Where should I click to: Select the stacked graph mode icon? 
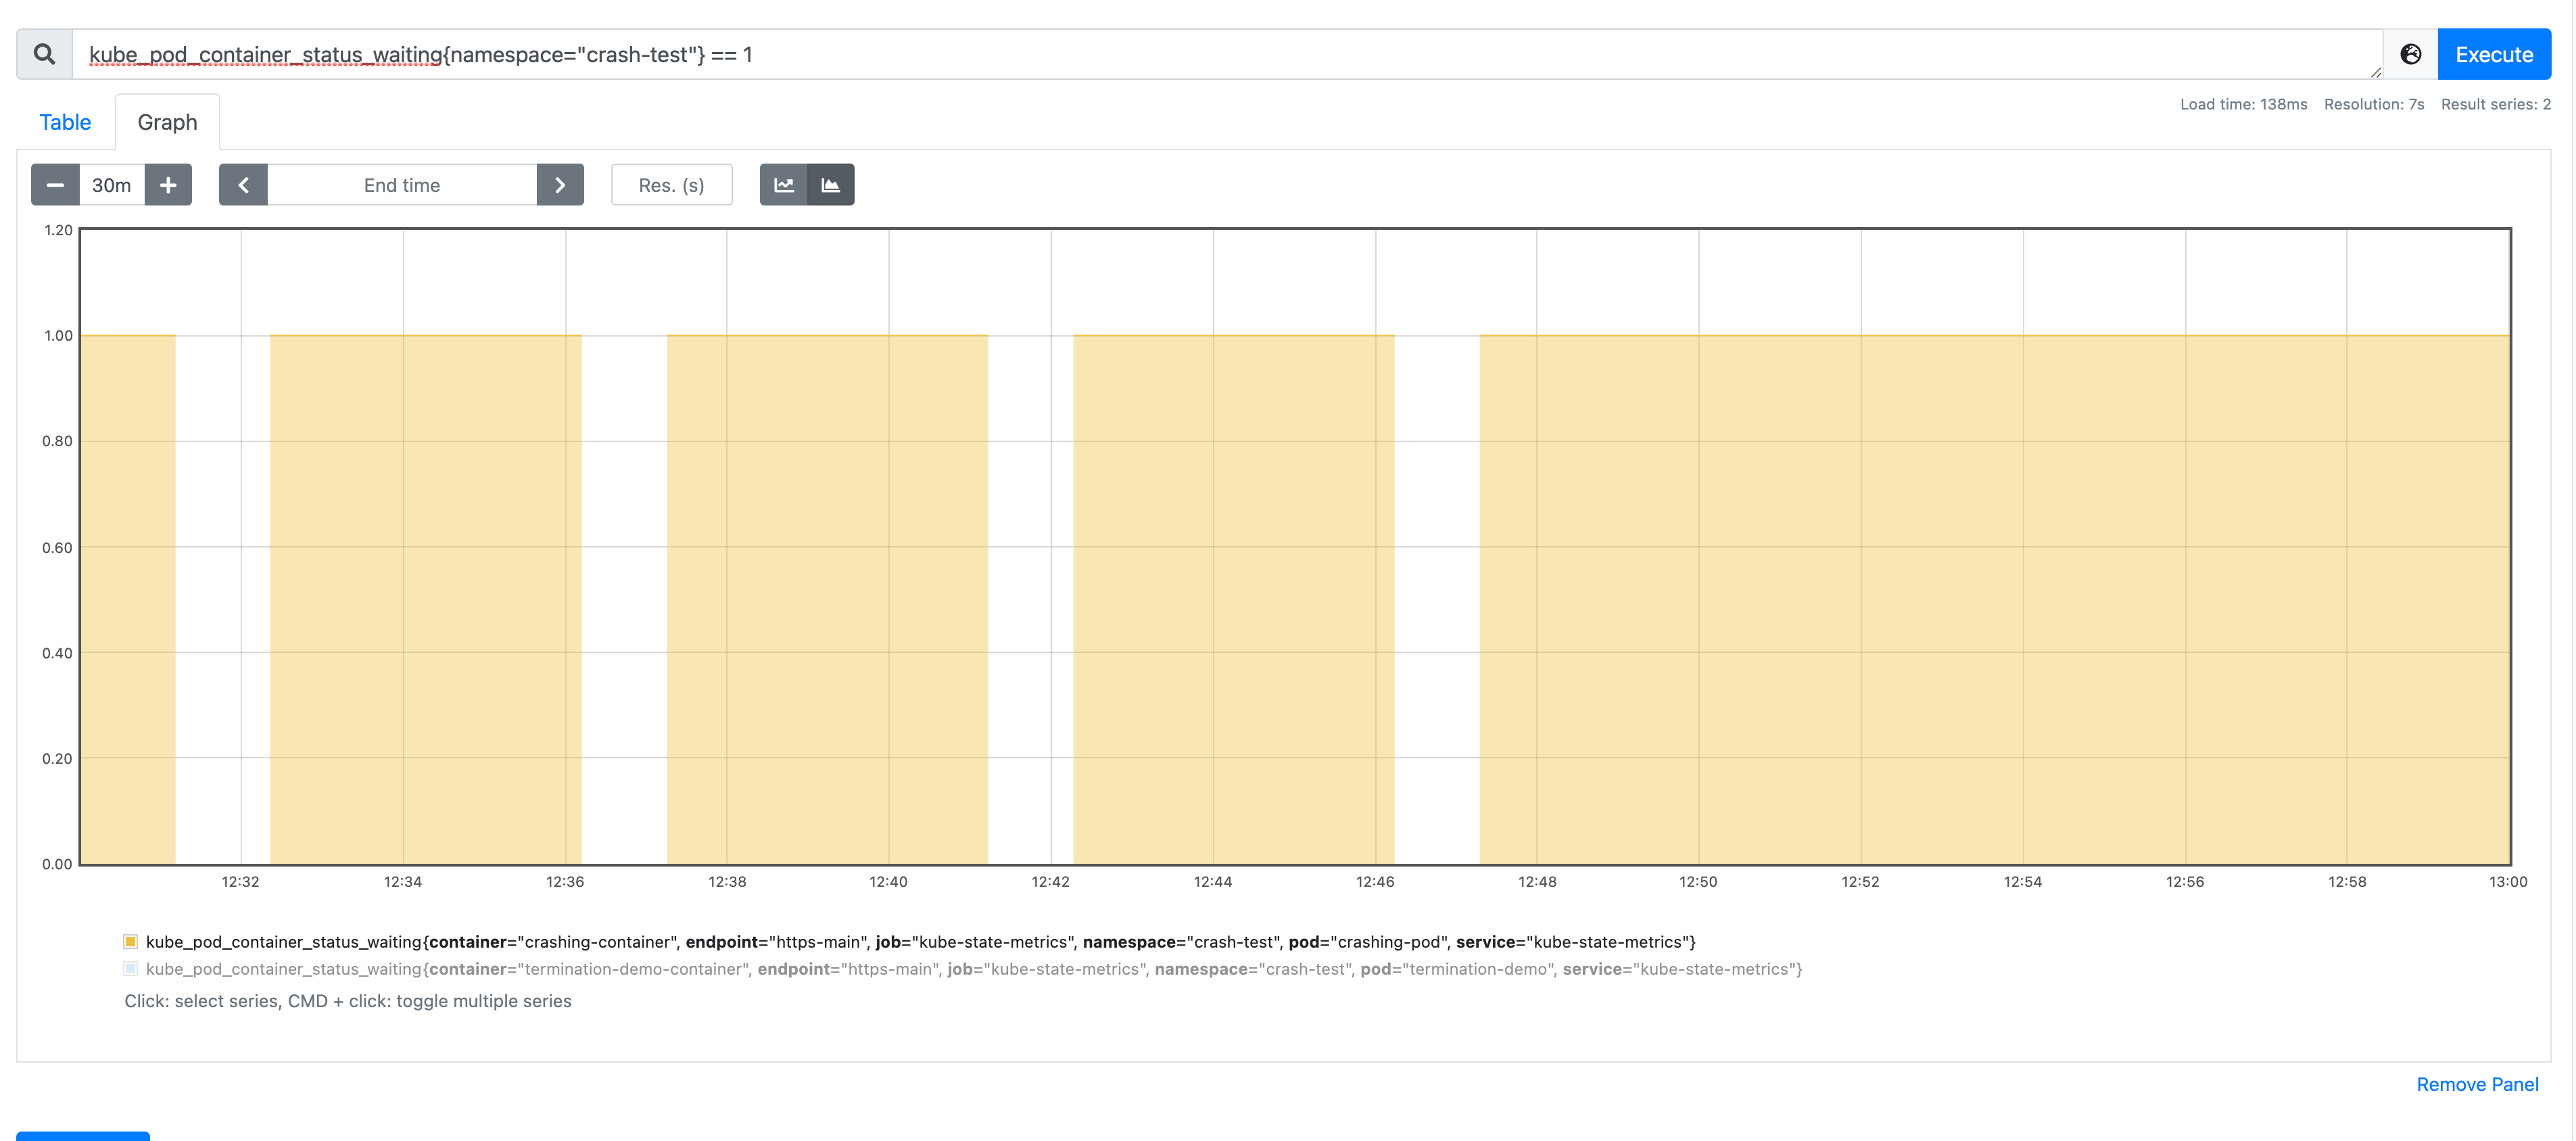click(x=831, y=184)
